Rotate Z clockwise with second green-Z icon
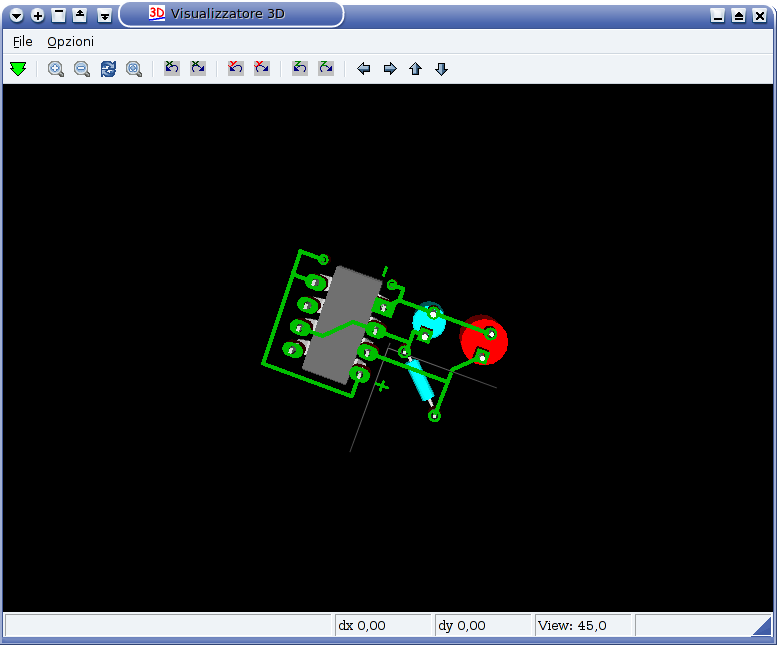The height and width of the screenshot is (645, 777). [326, 68]
